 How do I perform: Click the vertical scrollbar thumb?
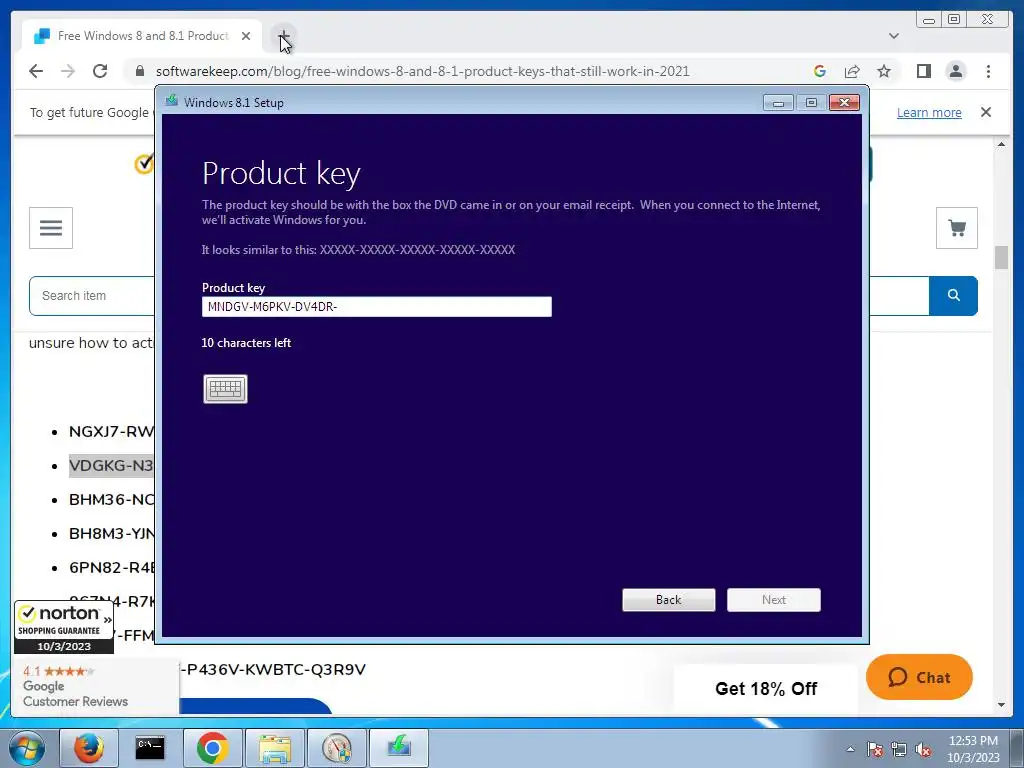click(x=1001, y=257)
